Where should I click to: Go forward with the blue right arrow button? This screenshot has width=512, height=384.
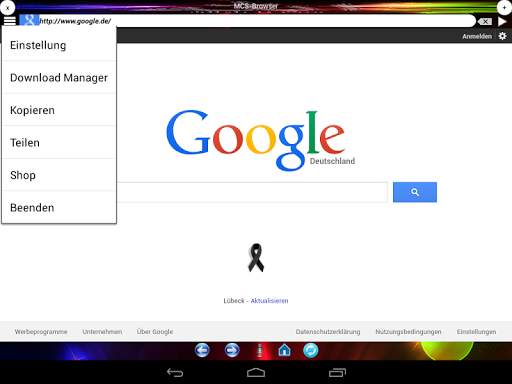point(232,350)
